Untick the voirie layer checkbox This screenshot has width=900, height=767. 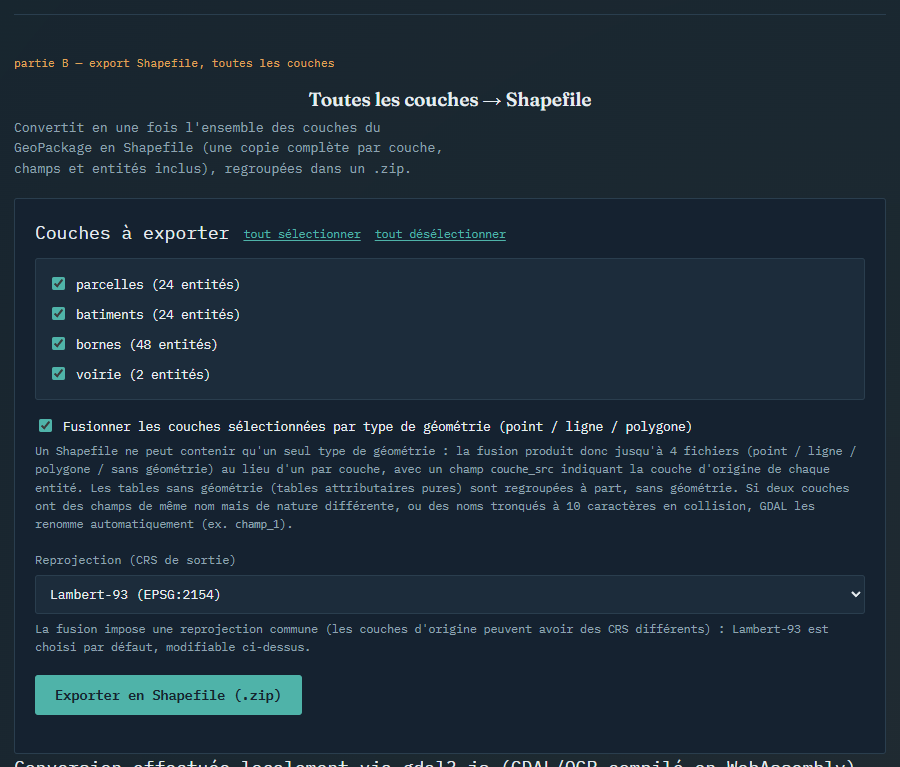point(59,374)
